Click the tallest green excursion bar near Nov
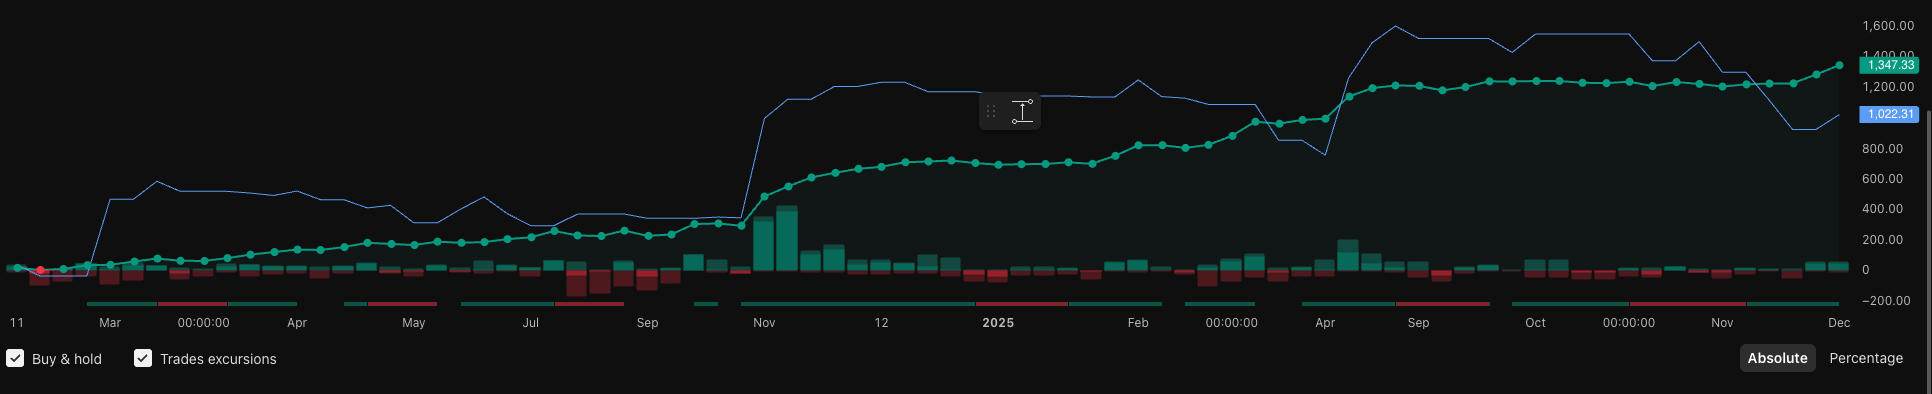Image resolution: width=1932 pixels, height=394 pixels. coord(787,238)
